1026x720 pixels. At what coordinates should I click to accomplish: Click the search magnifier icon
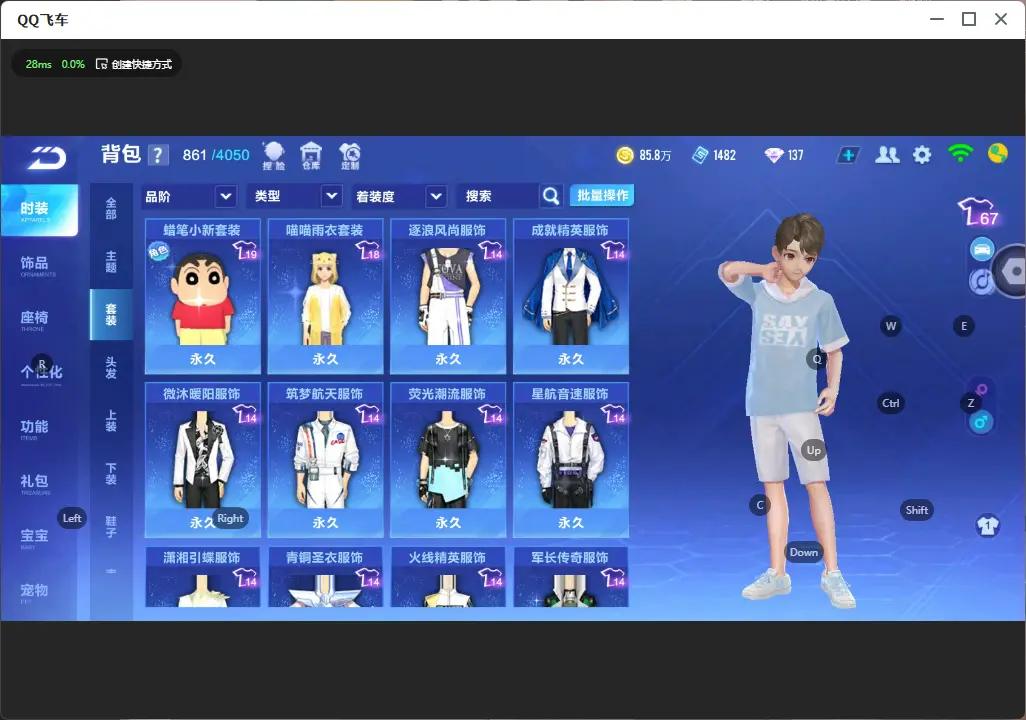pos(551,196)
